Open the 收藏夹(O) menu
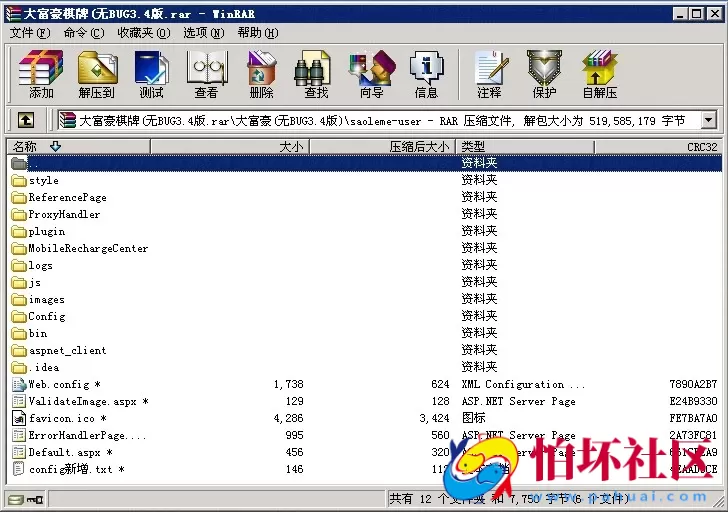 coord(144,33)
